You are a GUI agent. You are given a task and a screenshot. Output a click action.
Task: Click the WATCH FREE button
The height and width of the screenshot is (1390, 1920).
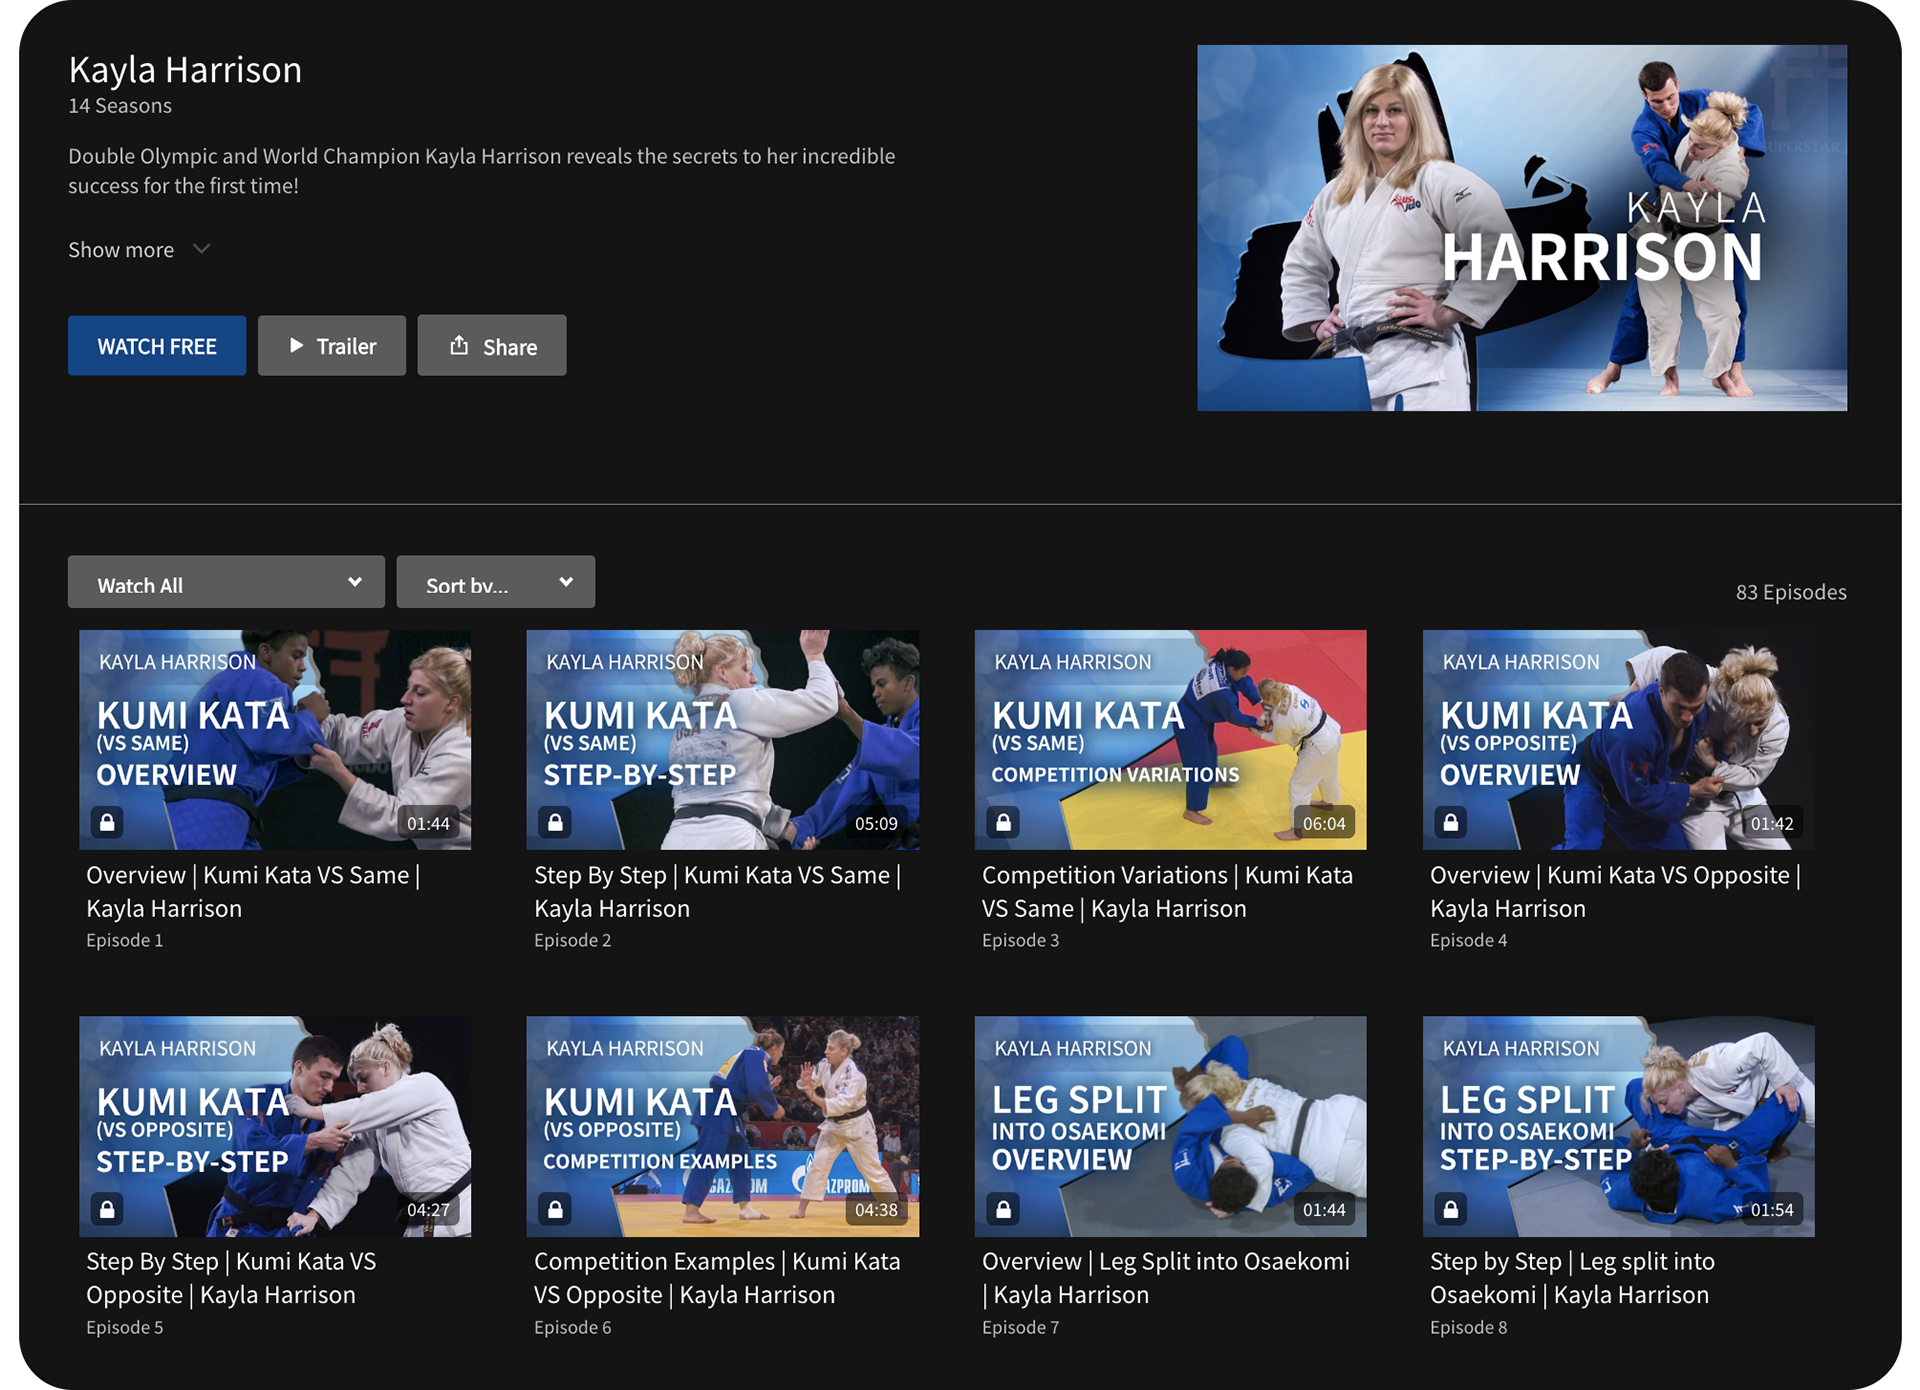point(157,346)
